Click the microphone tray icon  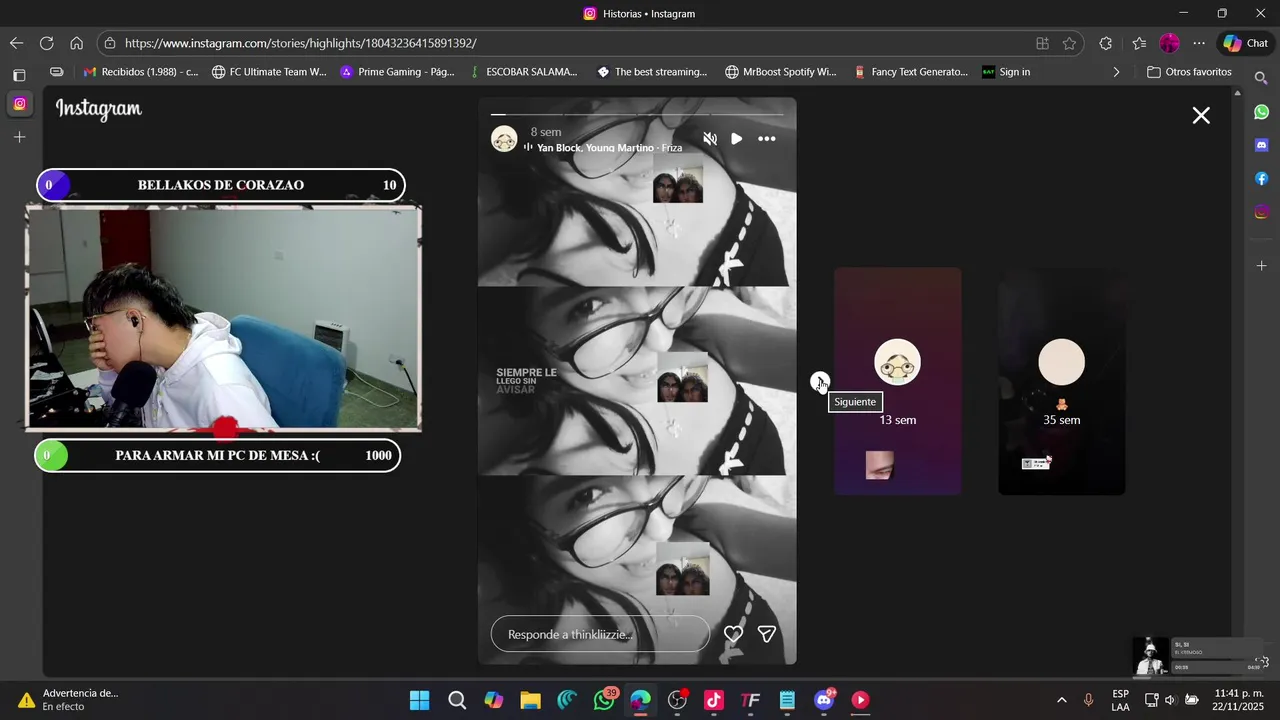[x=1088, y=700]
